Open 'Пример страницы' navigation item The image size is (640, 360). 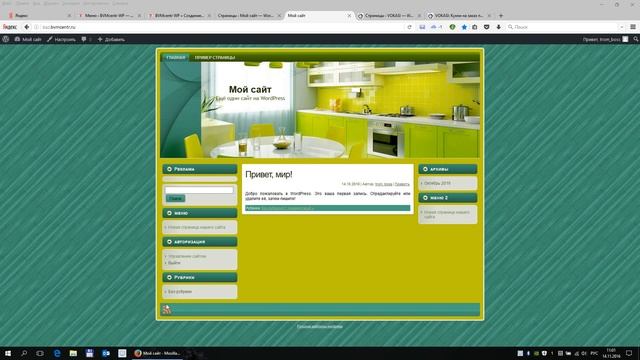215,58
